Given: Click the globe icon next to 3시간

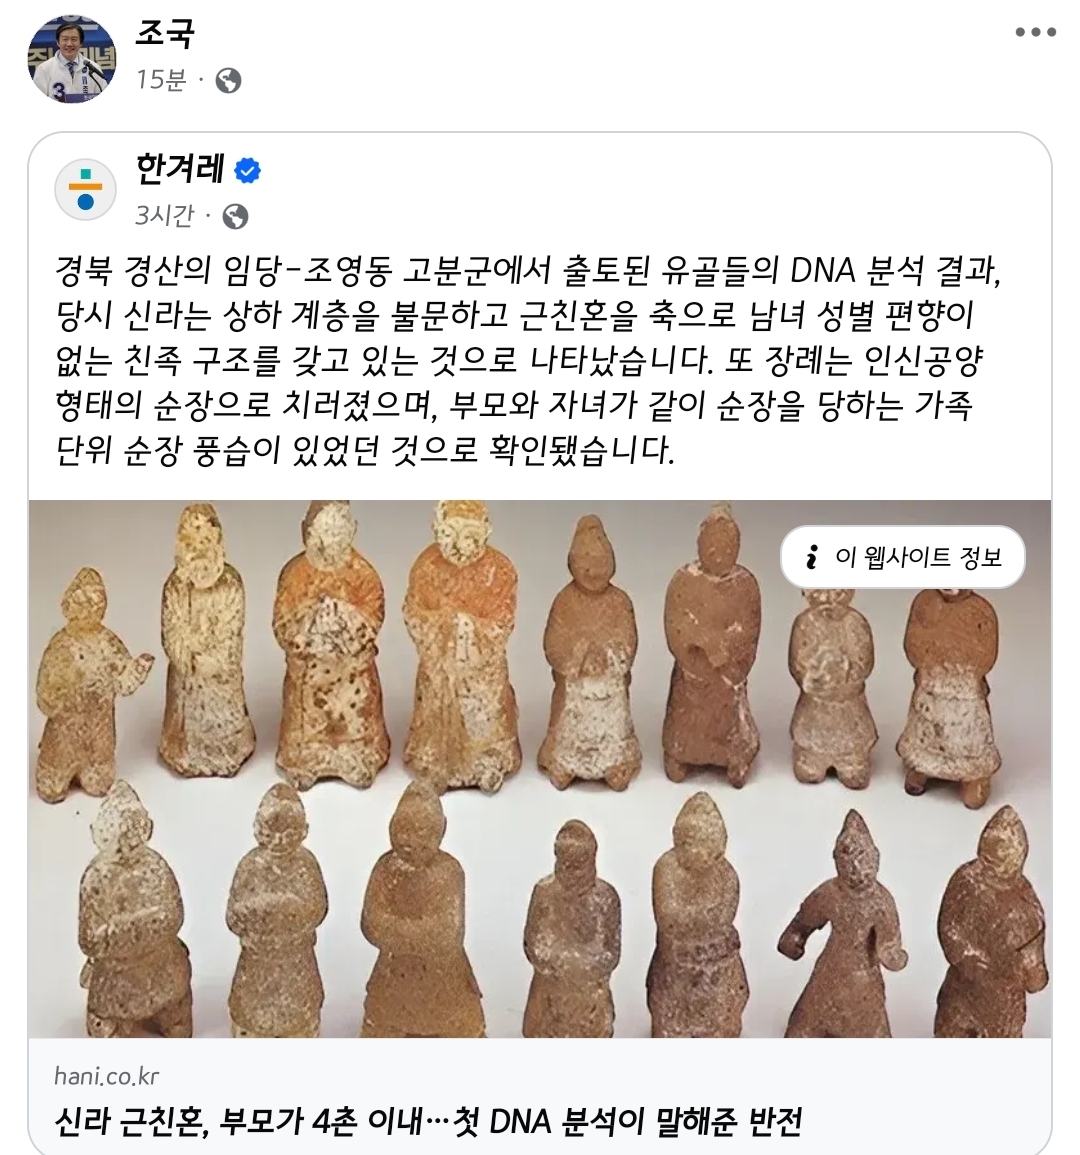Looking at the screenshot, I should [x=235, y=217].
